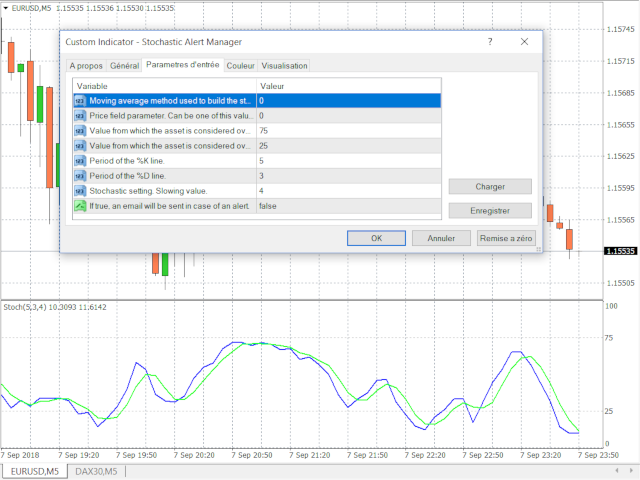Screen dimensions: 640x480
Task: Click the icon beside the 75 threshold row
Action: pos(80,131)
